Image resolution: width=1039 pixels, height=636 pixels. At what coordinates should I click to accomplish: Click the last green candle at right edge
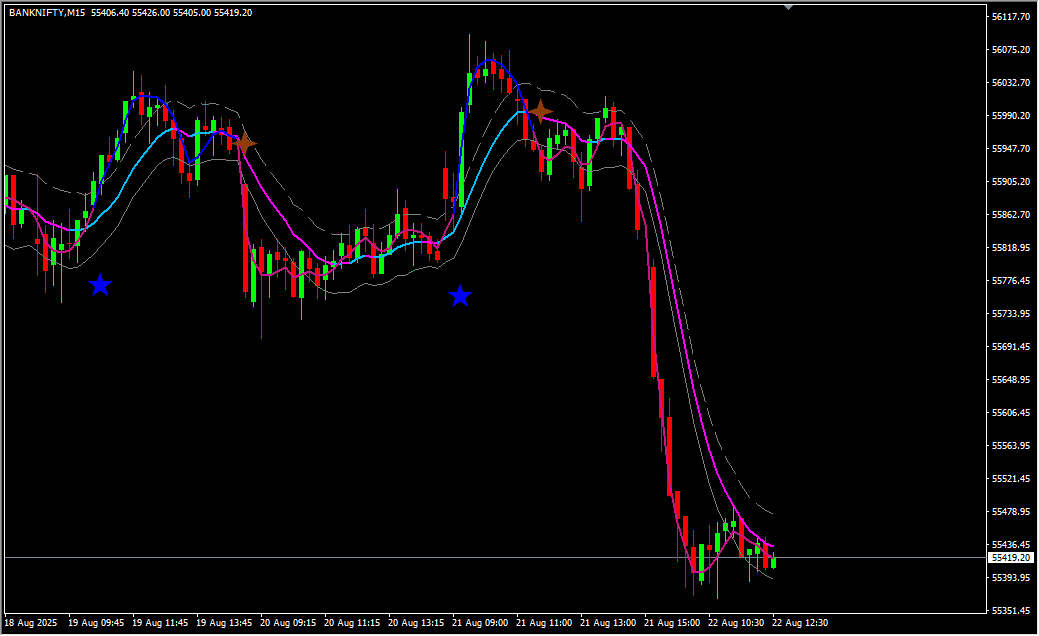pos(773,562)
